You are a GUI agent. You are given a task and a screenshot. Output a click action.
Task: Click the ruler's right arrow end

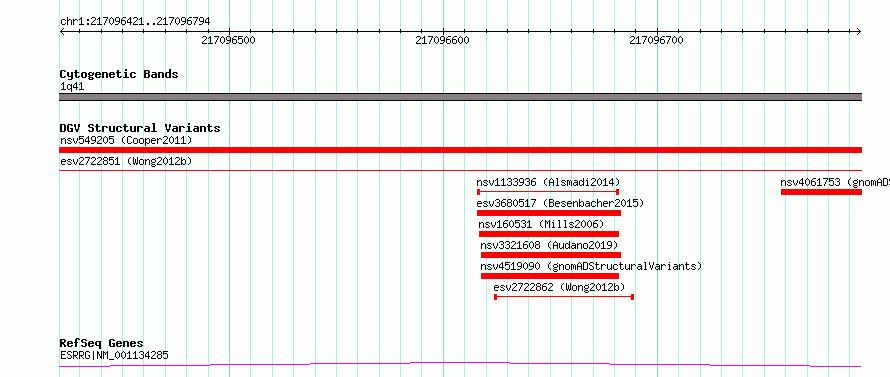coord(859,31)
